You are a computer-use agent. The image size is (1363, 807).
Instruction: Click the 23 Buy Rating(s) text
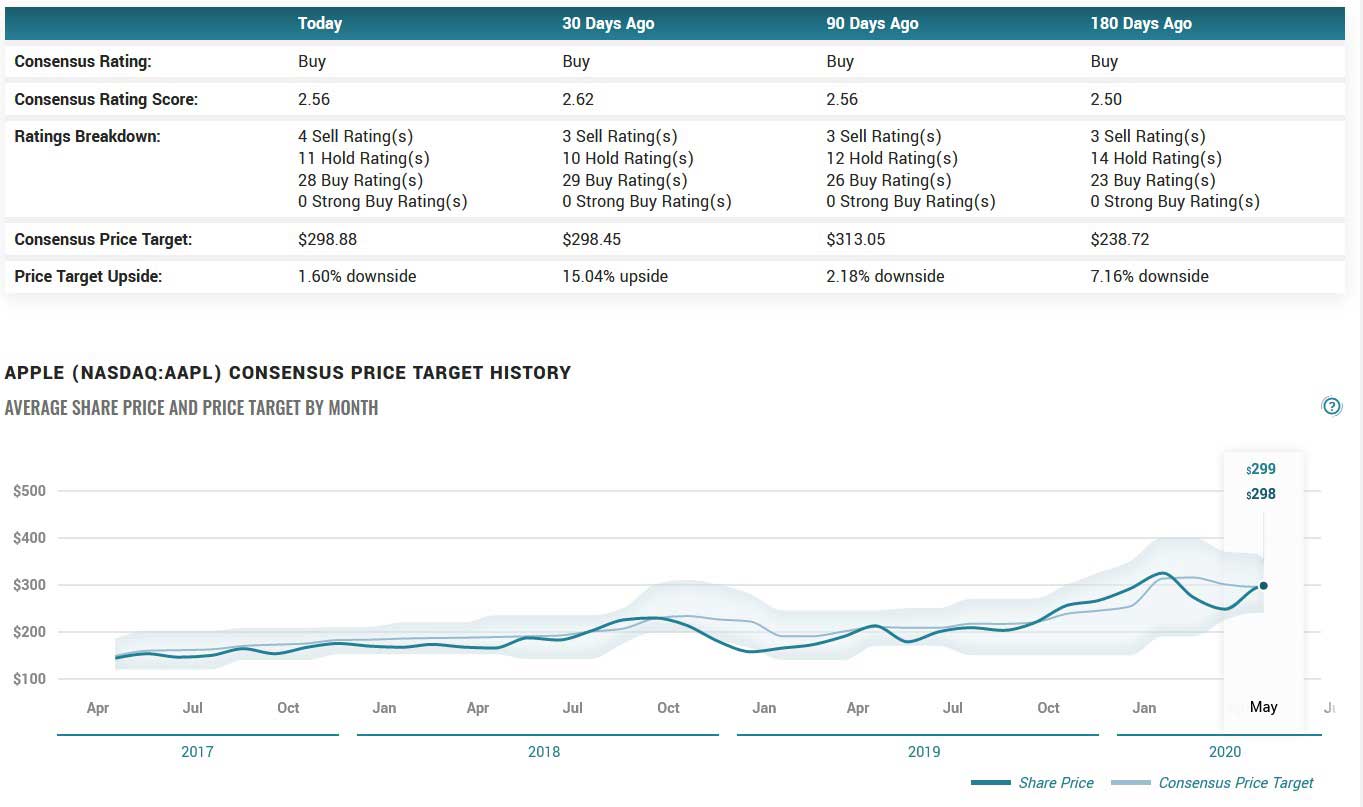click(x=1152, y=180)
